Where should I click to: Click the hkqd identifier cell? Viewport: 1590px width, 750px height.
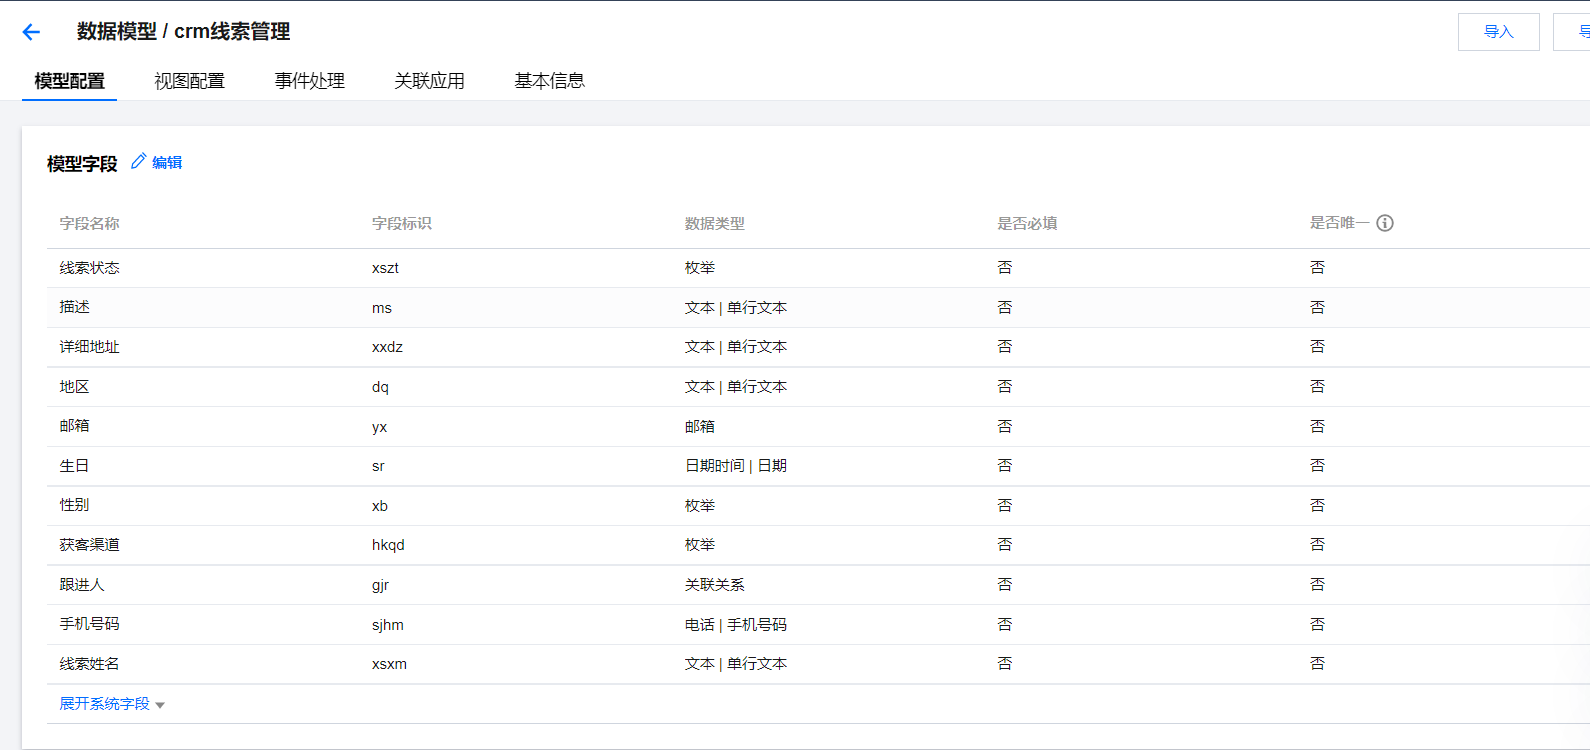click(388, 545)
